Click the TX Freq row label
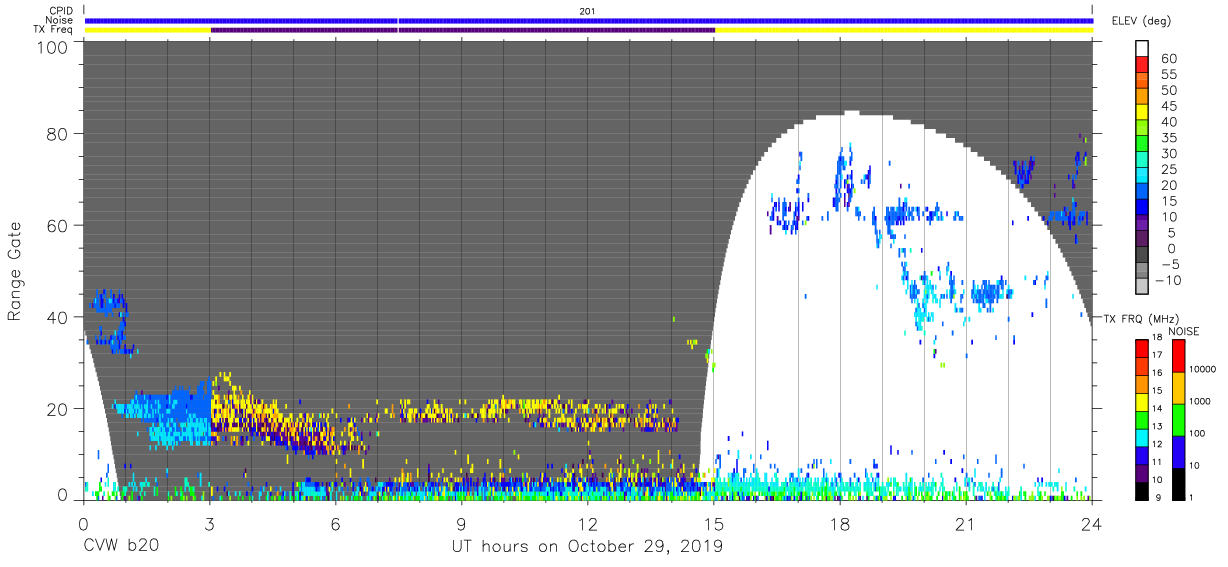Image resolution: width=1228 pixels, height=567 pixels. pos(54,30)
